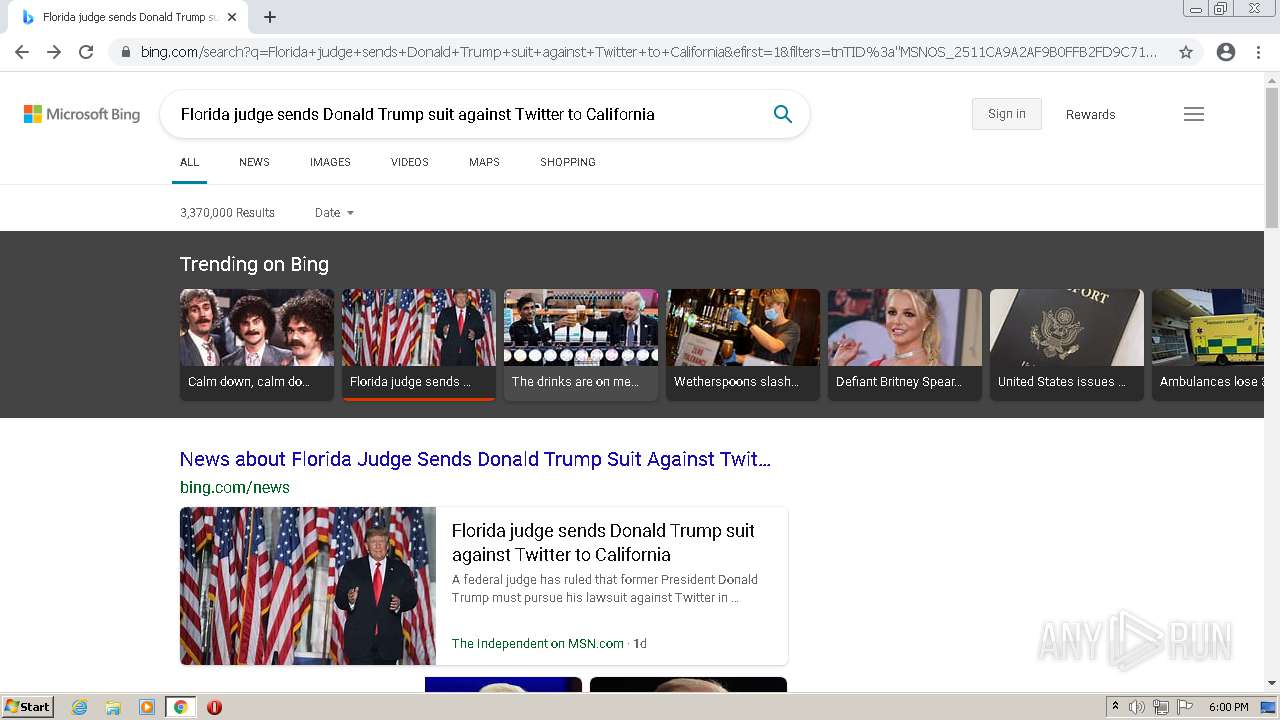Click the Trump rally news article image
The image size is (1280, 720).
(308, 586)
